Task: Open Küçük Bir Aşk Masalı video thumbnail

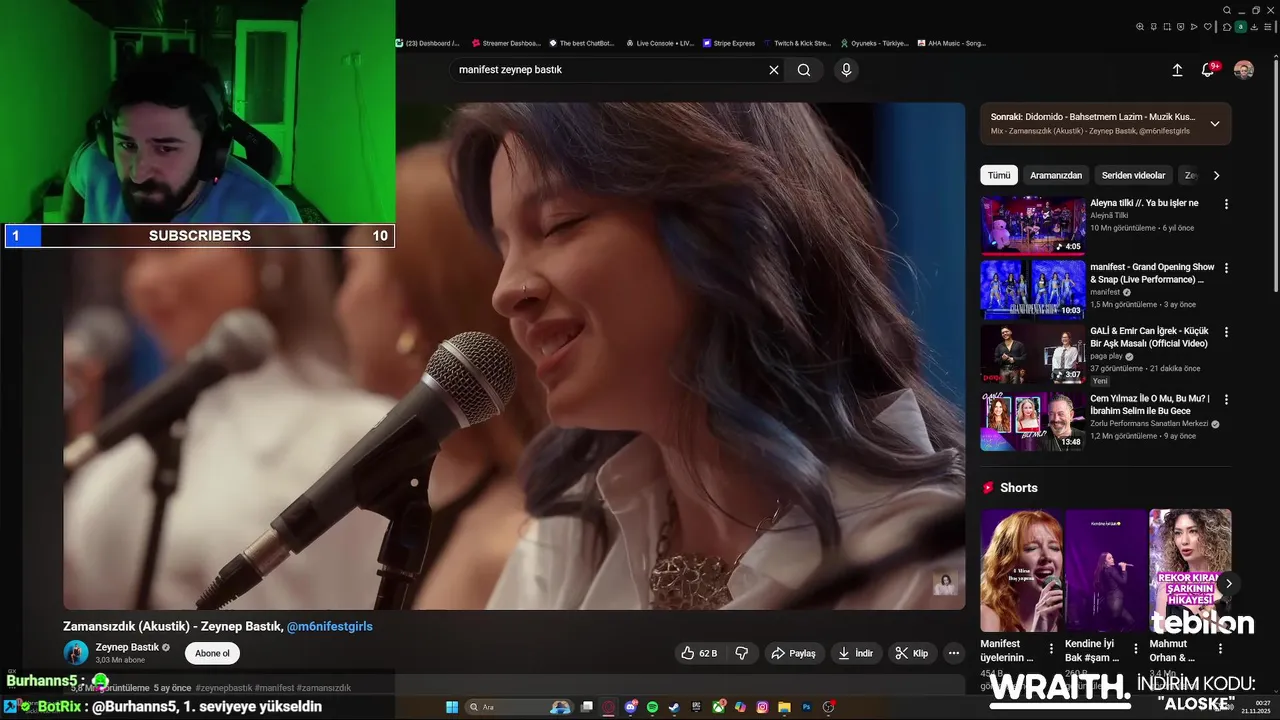Action: pyautogui.click(x=1032, y=354)
